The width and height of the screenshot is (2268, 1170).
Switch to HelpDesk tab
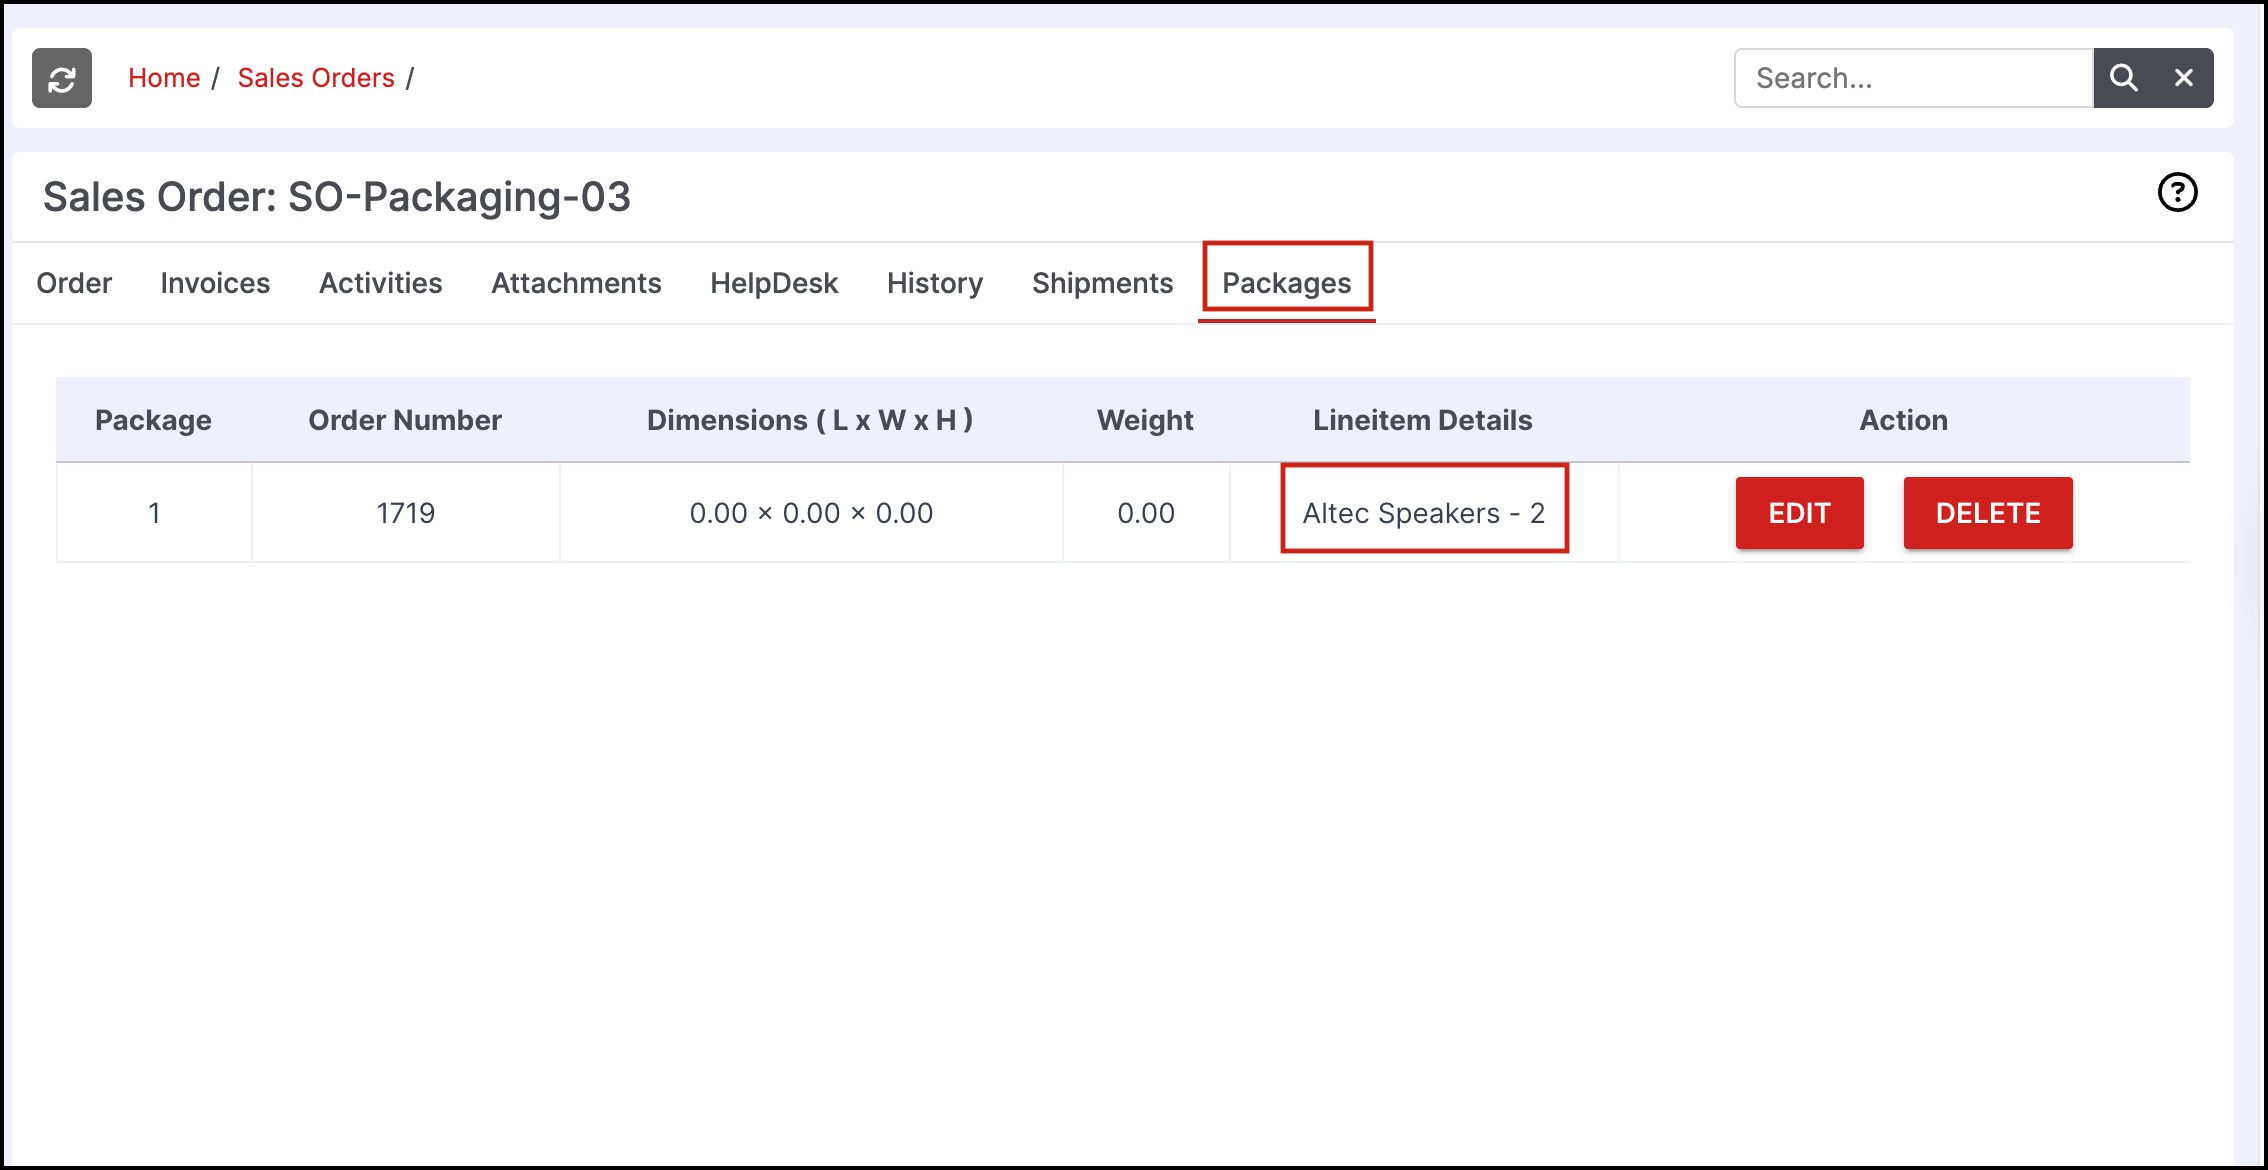coord(774,283)
